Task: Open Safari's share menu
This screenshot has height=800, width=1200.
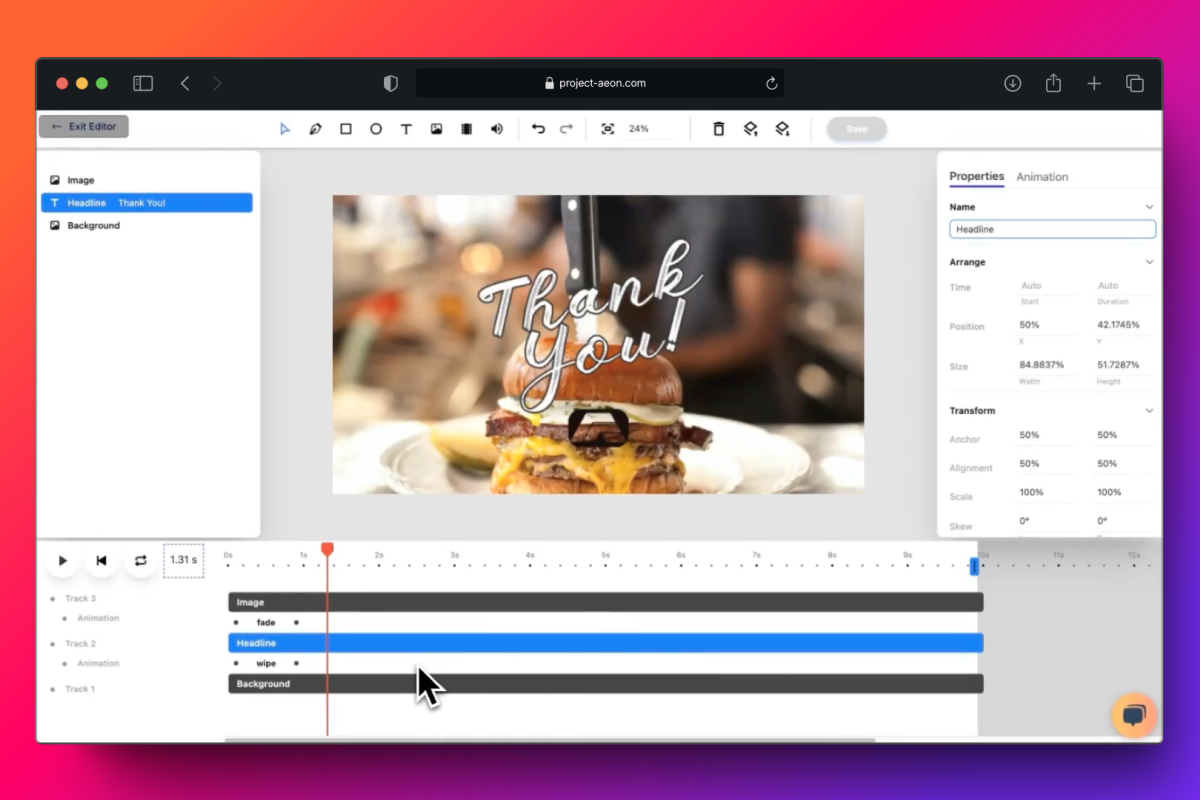Action: pyautogui.click(x=1053, y=83)
